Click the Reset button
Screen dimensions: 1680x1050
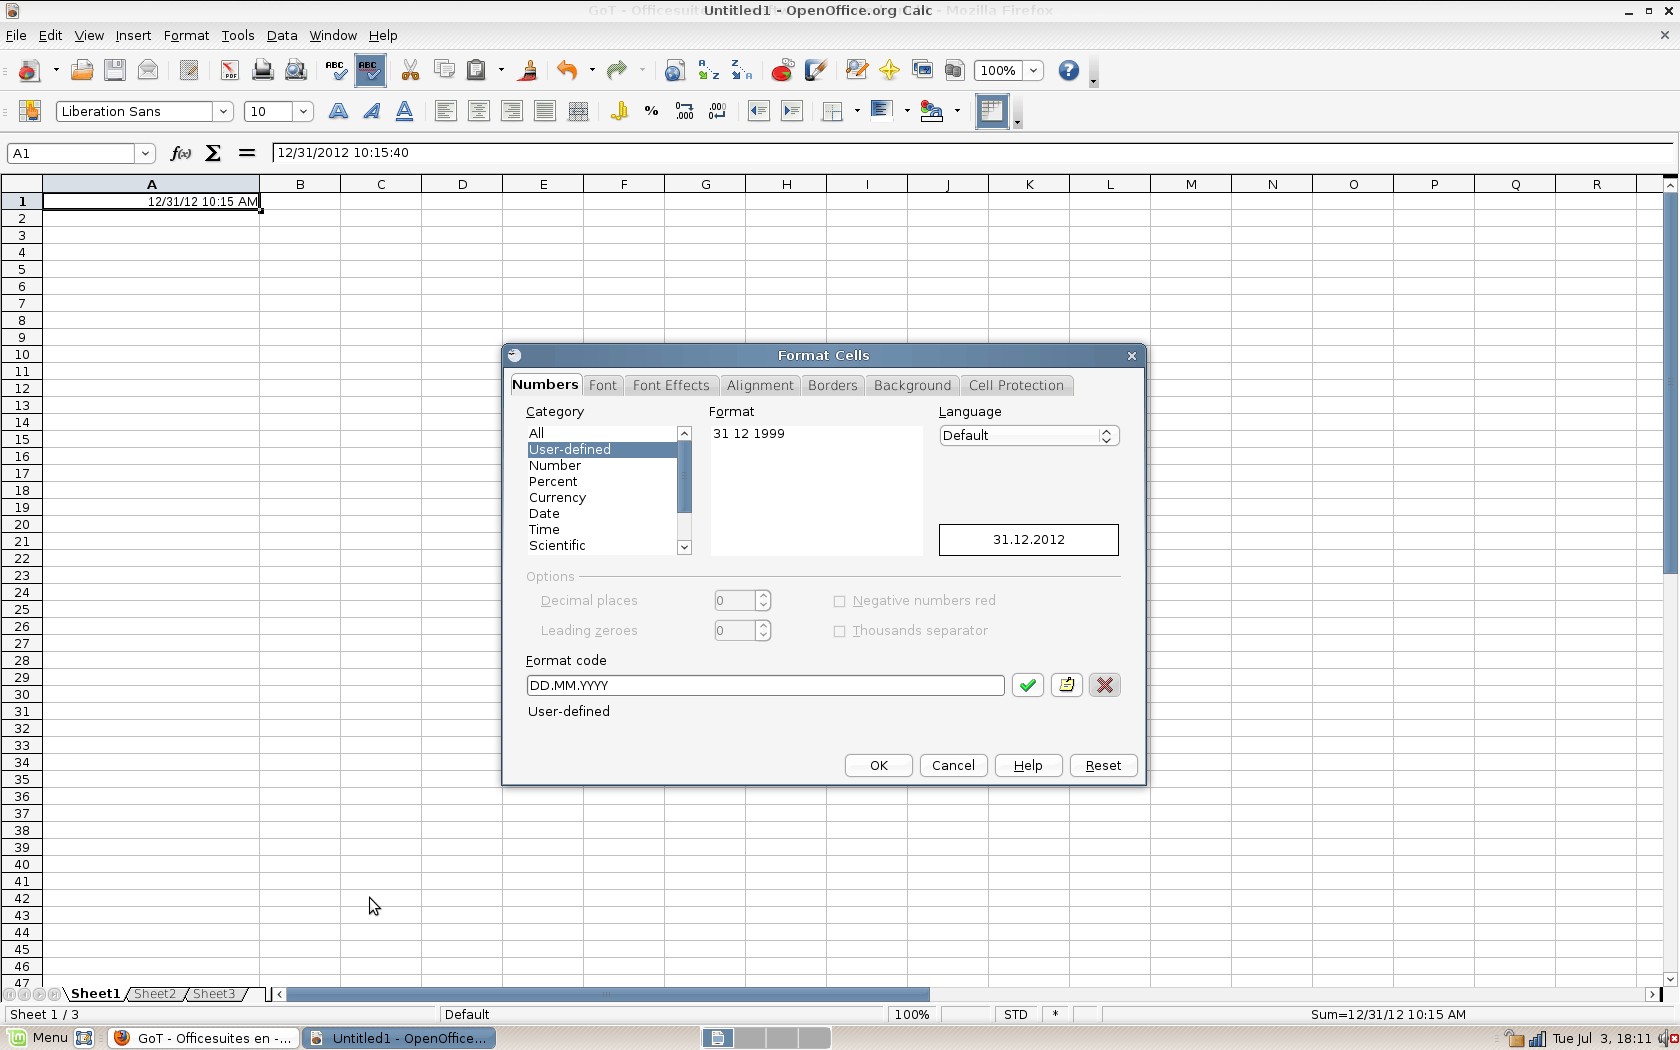point(1104,765)
